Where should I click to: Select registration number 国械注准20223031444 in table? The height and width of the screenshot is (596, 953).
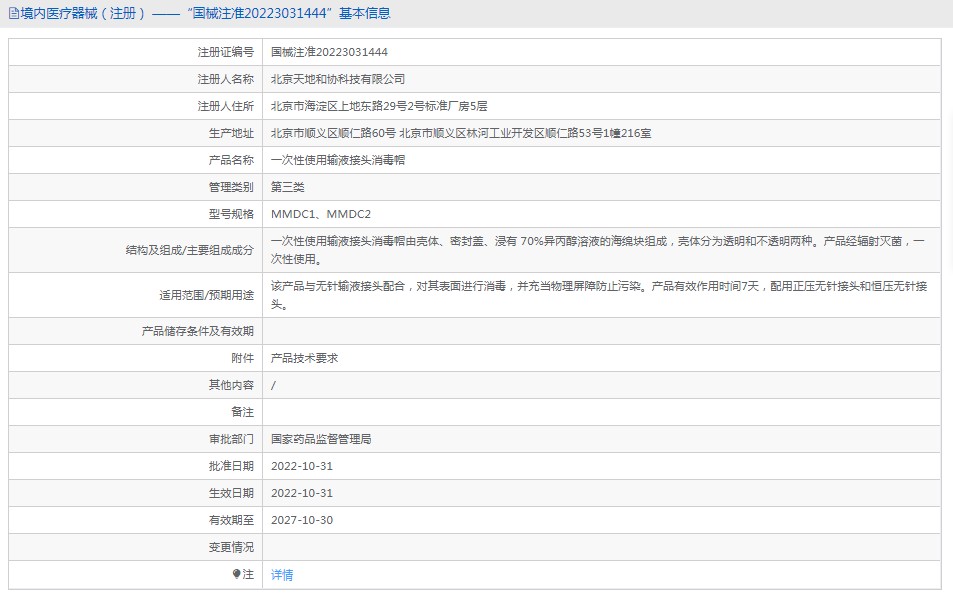(329, 52)
